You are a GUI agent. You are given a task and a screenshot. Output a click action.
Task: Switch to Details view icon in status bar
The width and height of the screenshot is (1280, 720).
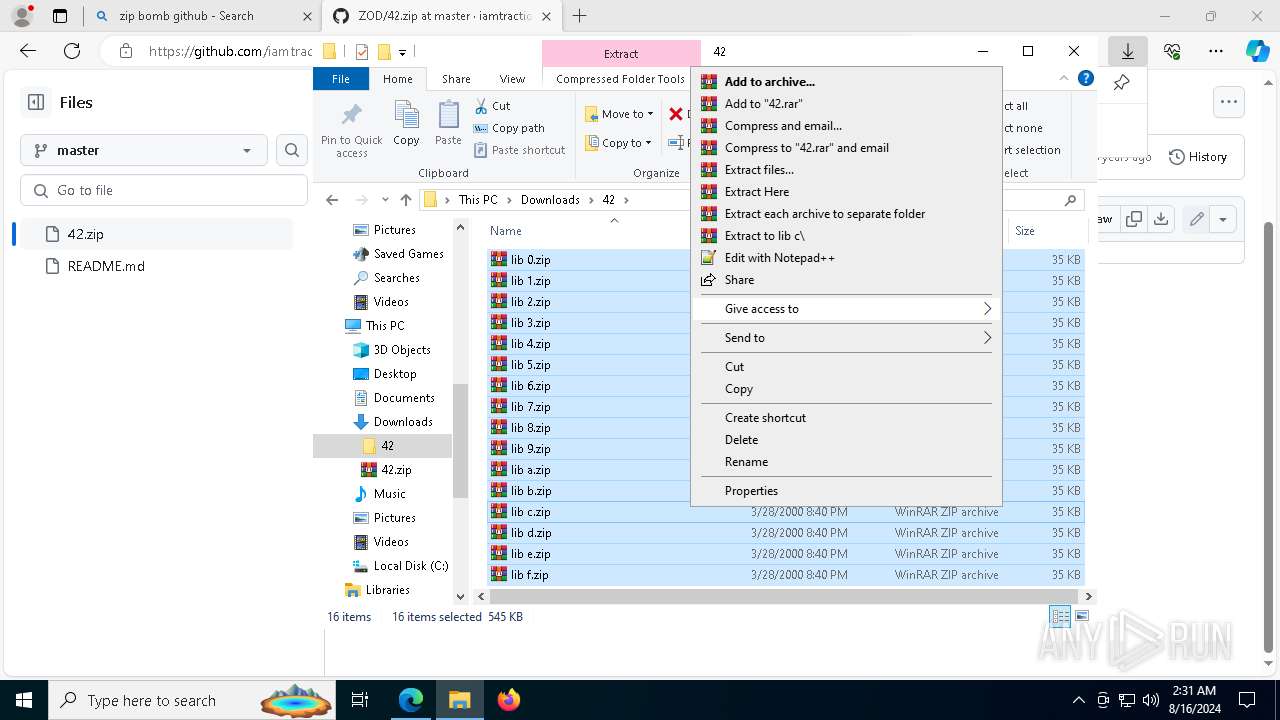coord(1060,617)
